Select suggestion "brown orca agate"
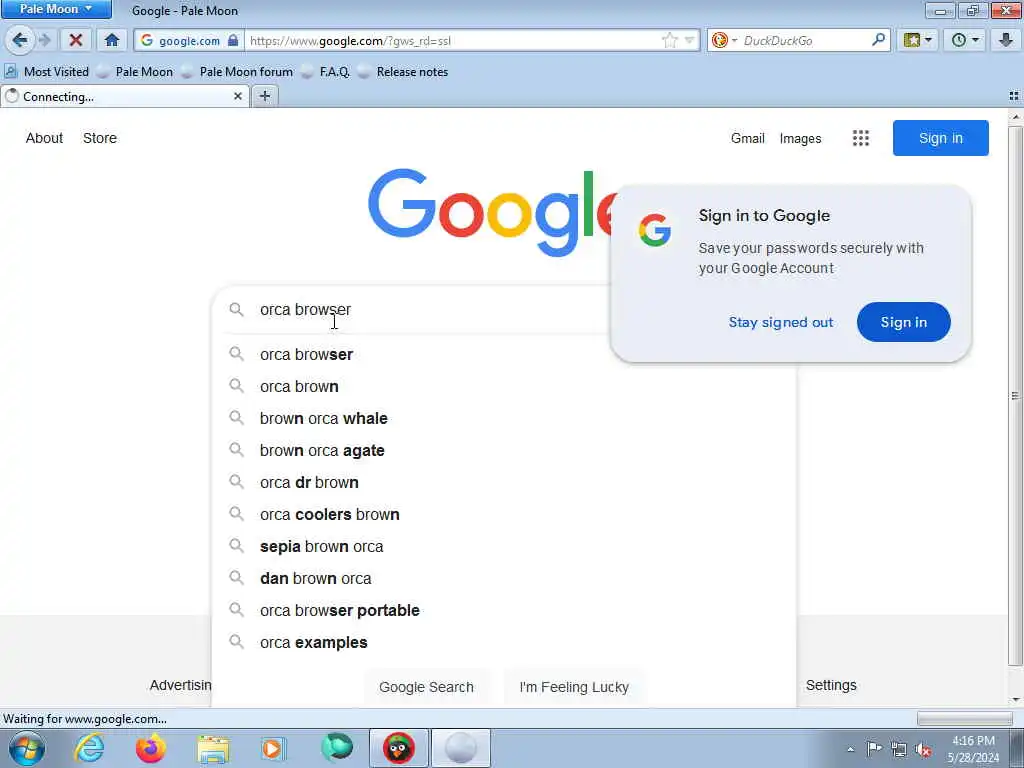This screenshot has width=1024, height=768. point(504,451)
